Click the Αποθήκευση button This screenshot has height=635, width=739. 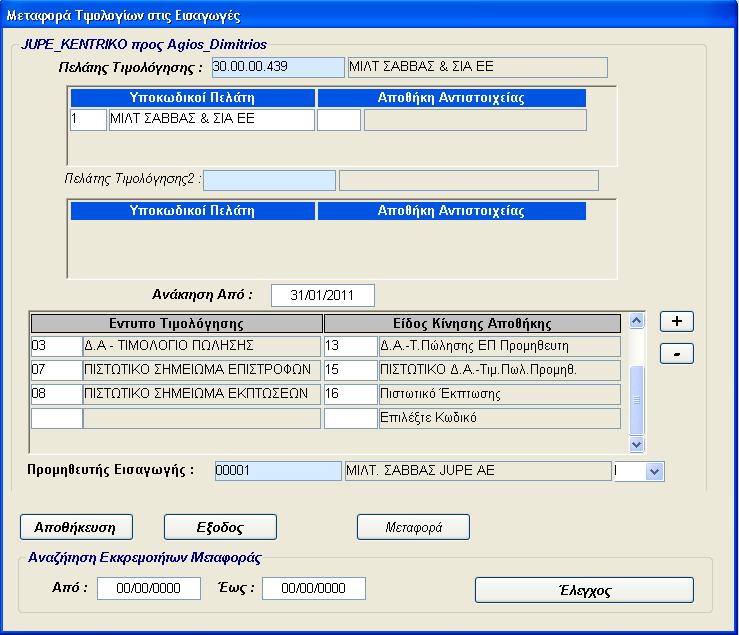76,527
